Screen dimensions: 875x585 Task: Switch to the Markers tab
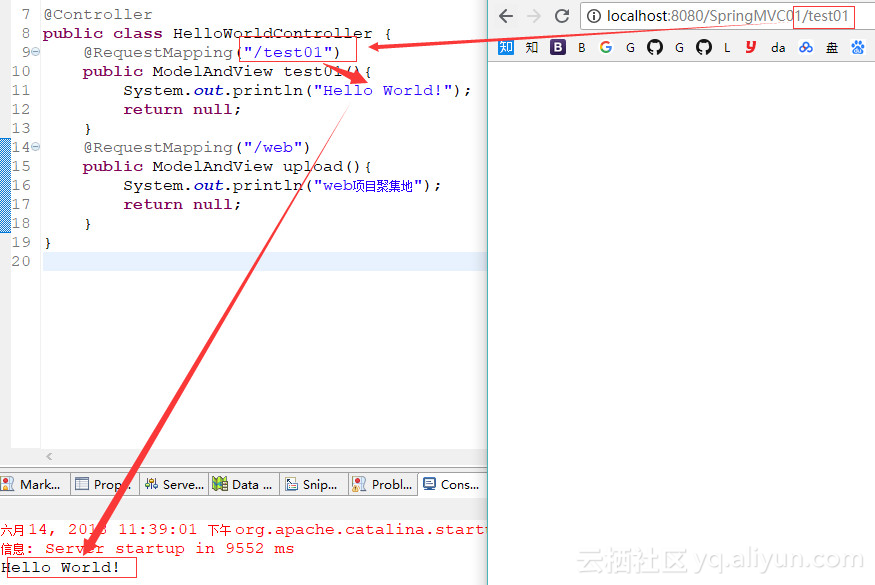[35, 484]
